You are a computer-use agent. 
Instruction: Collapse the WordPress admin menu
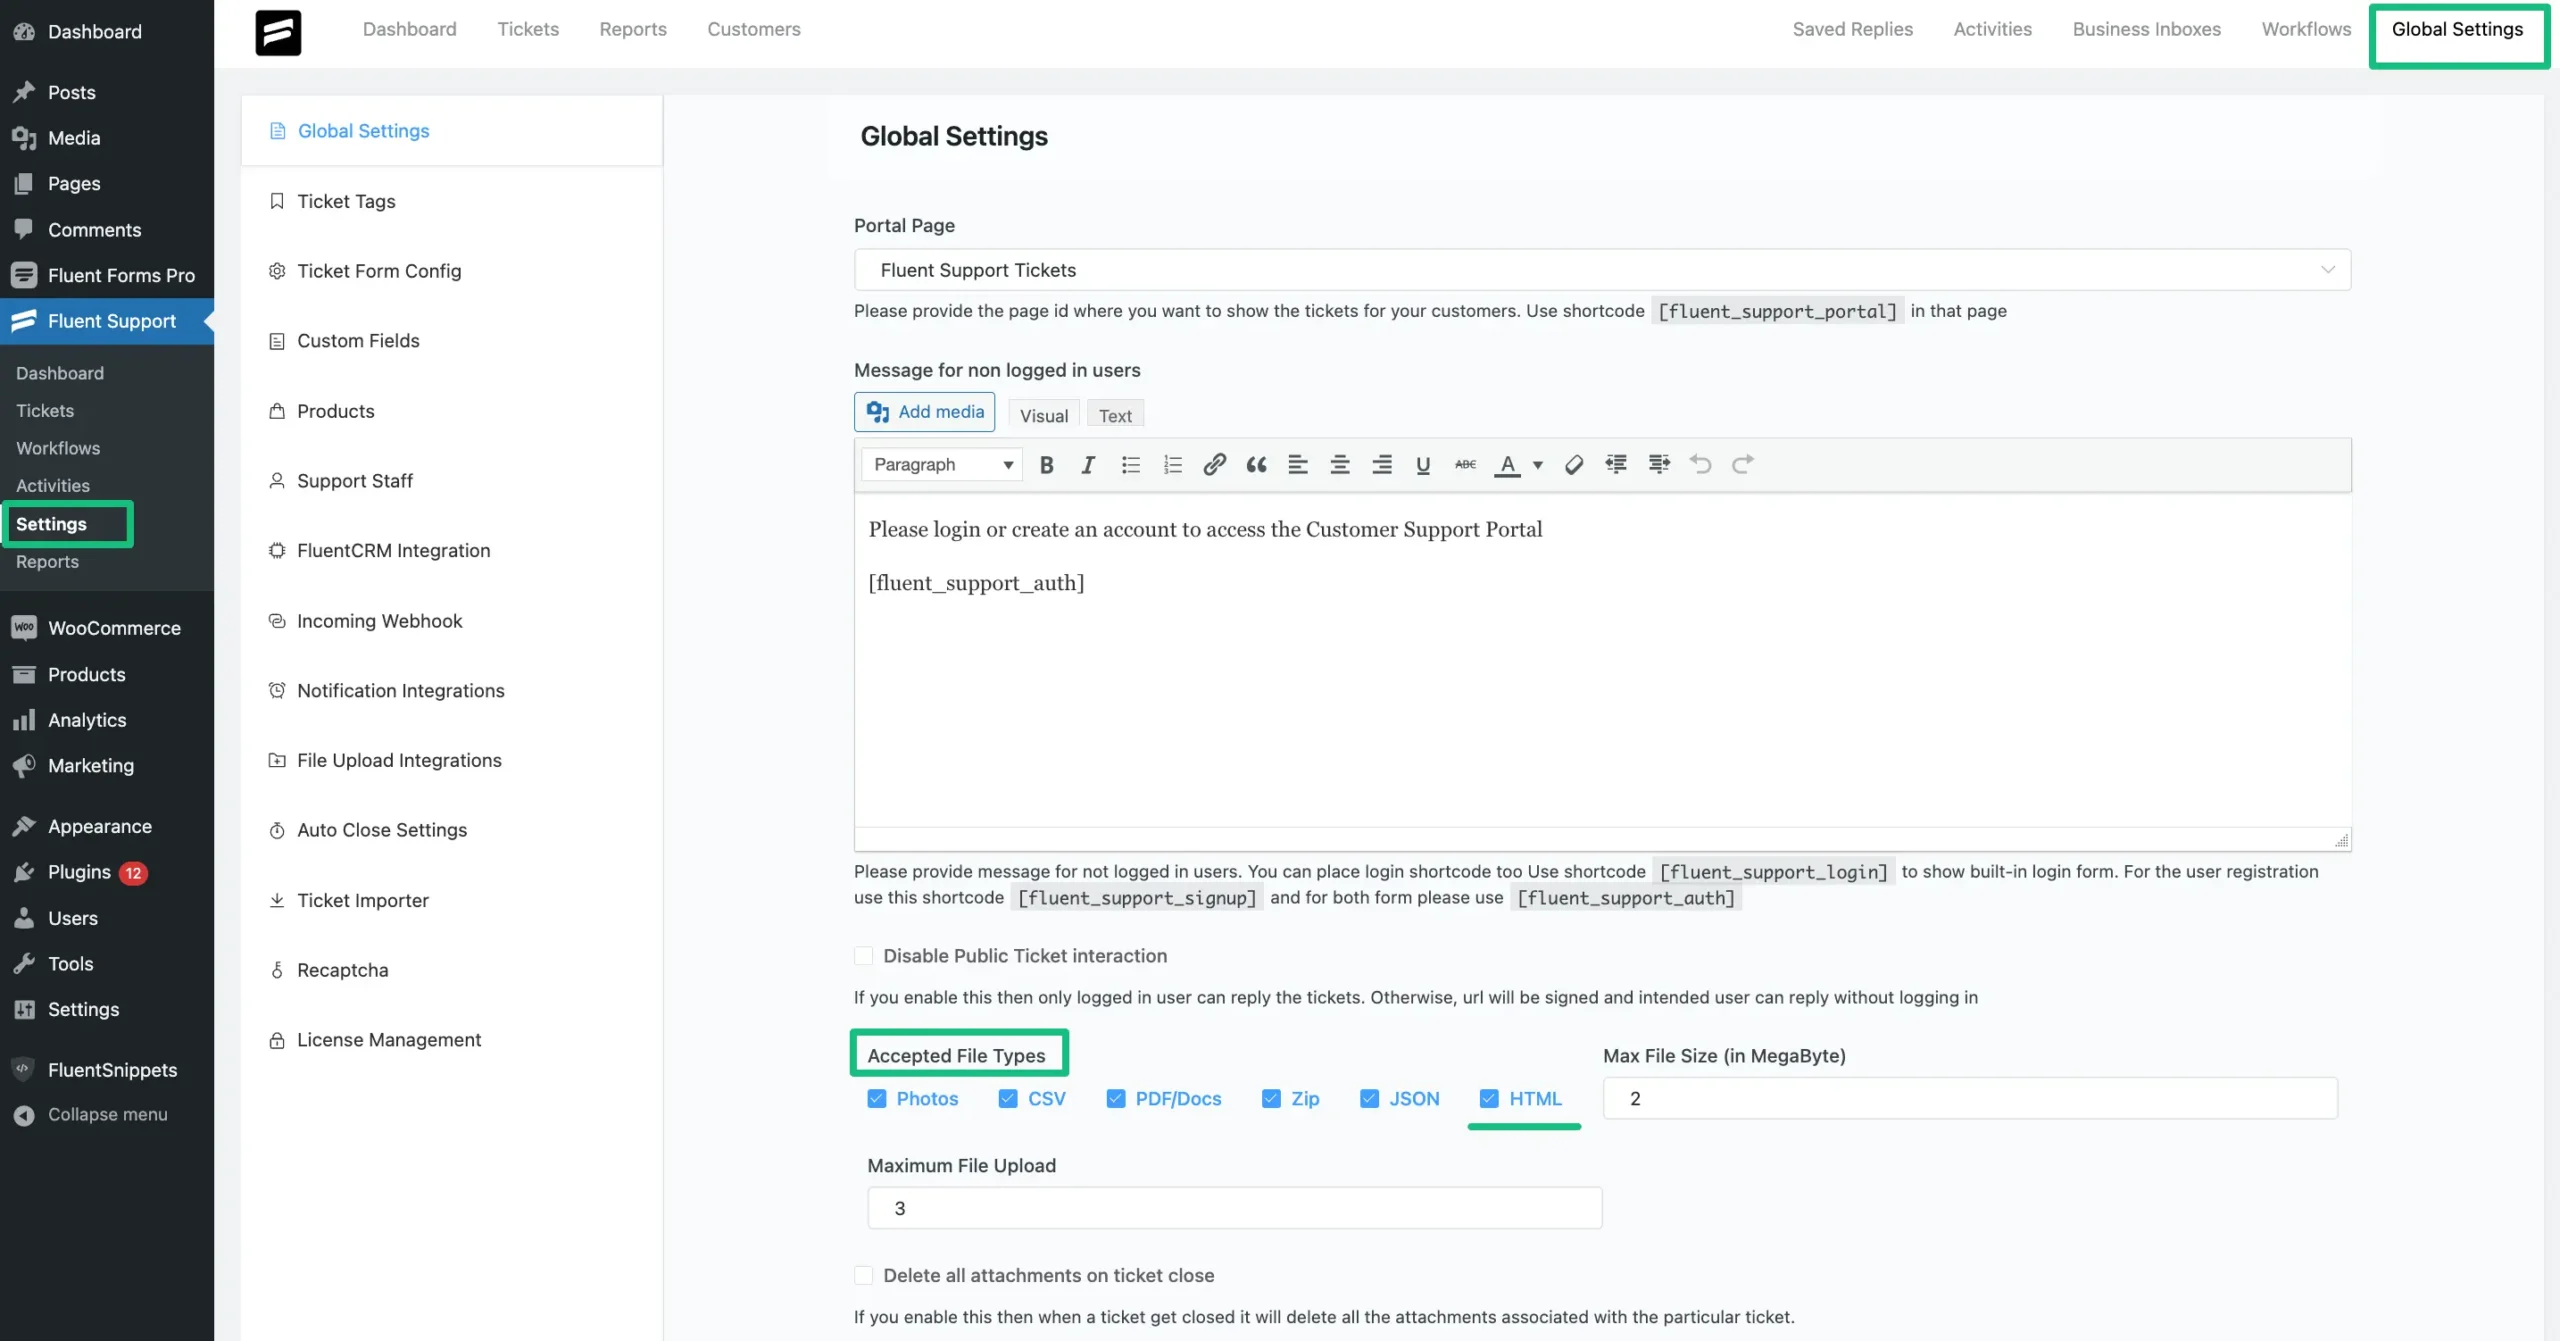107,1115
